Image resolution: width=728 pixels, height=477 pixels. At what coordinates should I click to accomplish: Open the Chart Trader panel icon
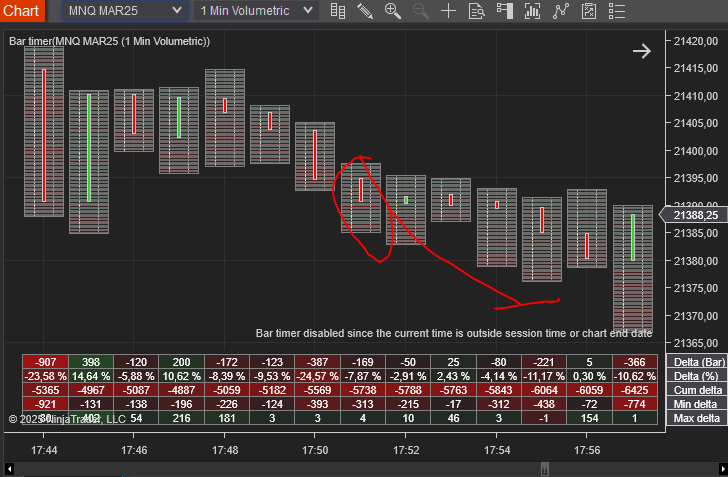pyautogui.click(x=505, y=11)
